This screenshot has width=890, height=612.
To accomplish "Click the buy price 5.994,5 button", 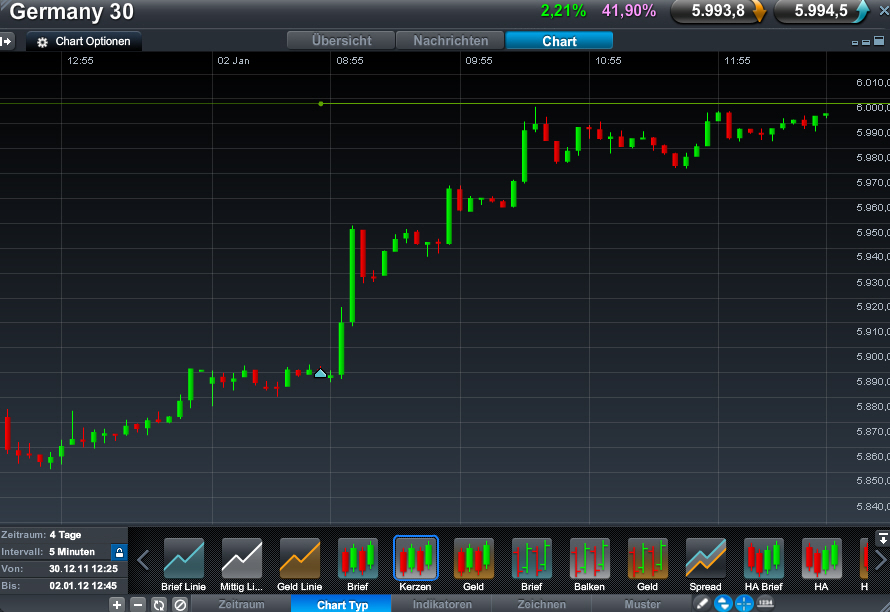I will click(821, 11).
